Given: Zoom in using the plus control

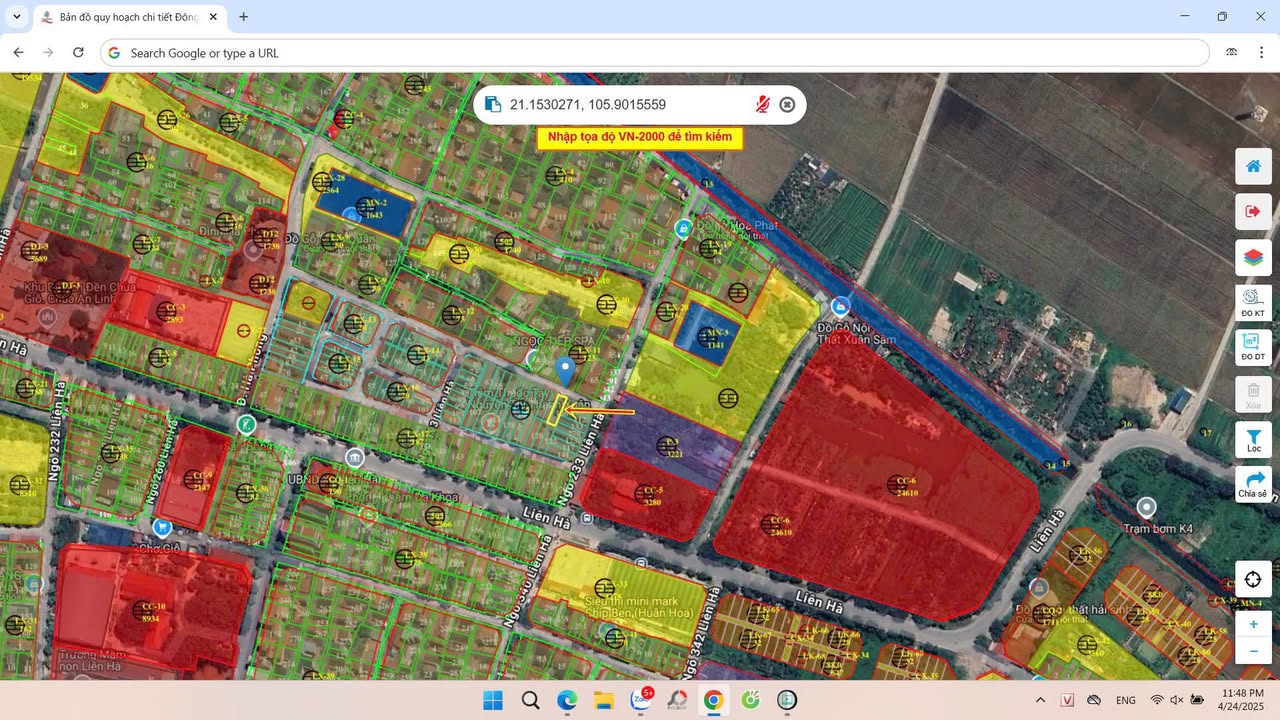Looking at the screenshot, I should point(1253,624).
